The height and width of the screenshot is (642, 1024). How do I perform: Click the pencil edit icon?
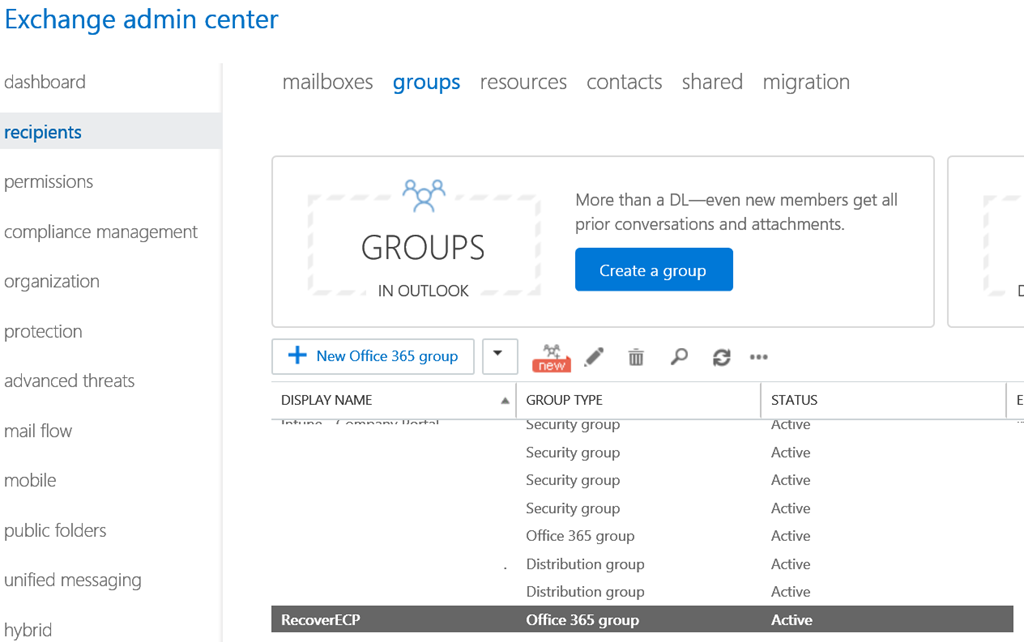tap(594, 357)
